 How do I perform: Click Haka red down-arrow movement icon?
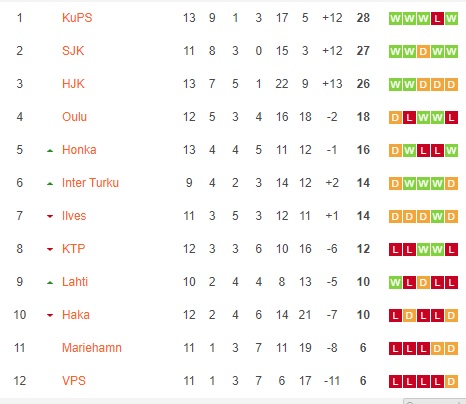pos(50,315)
